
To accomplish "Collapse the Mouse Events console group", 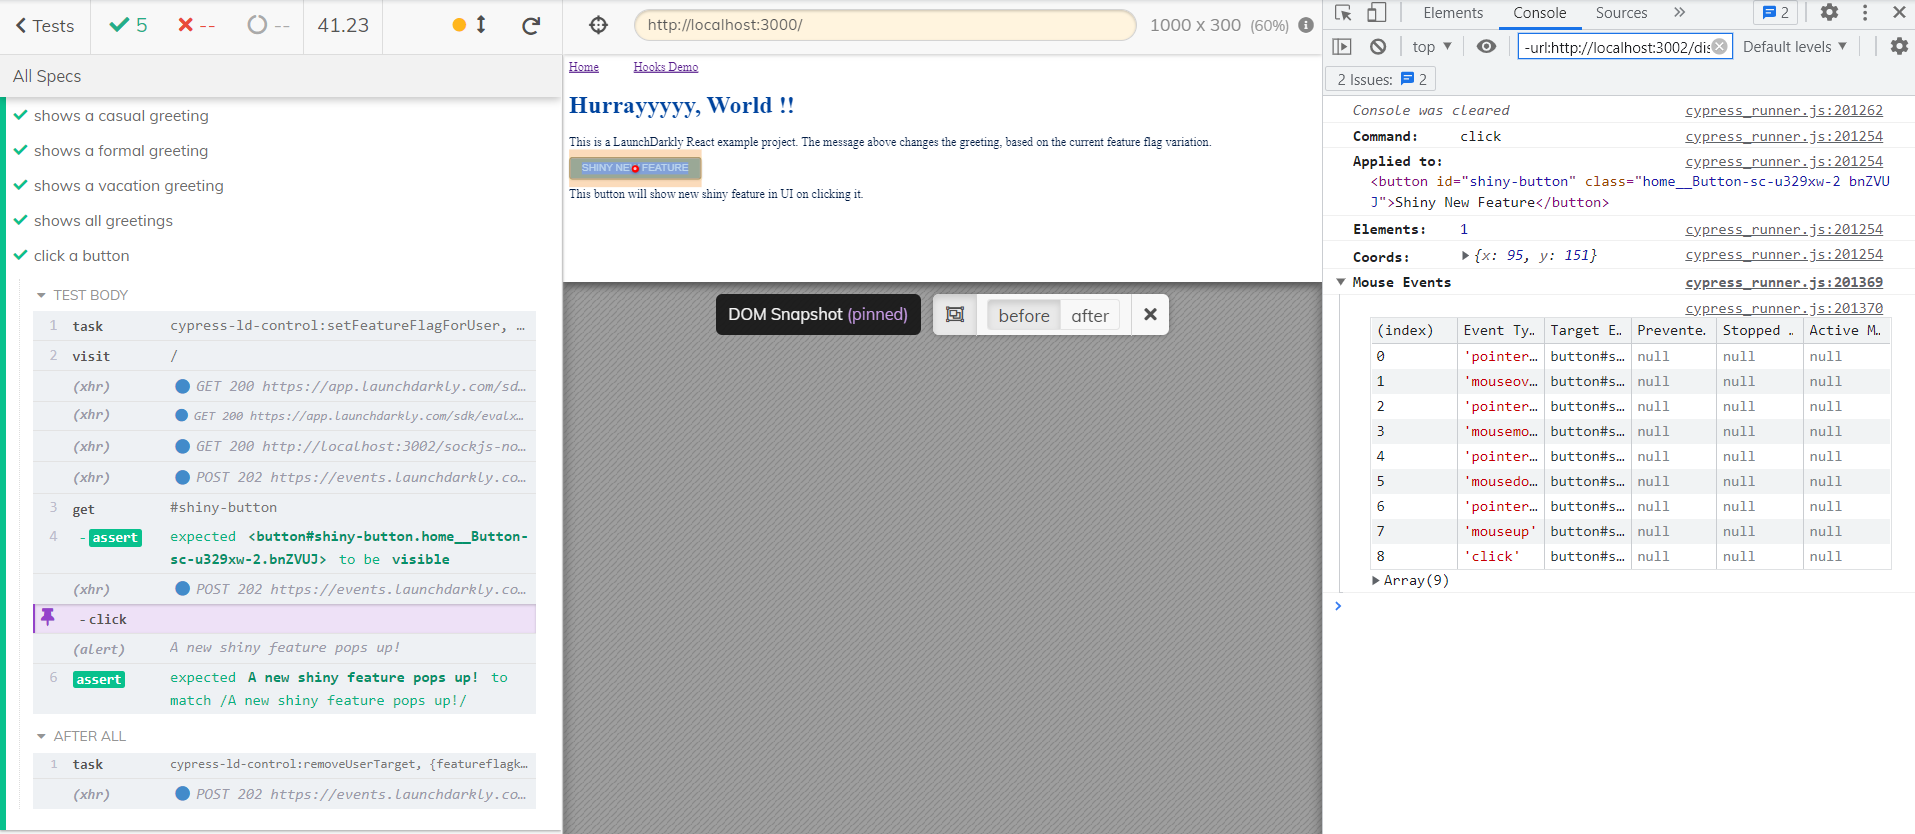I will (1341, 282).
